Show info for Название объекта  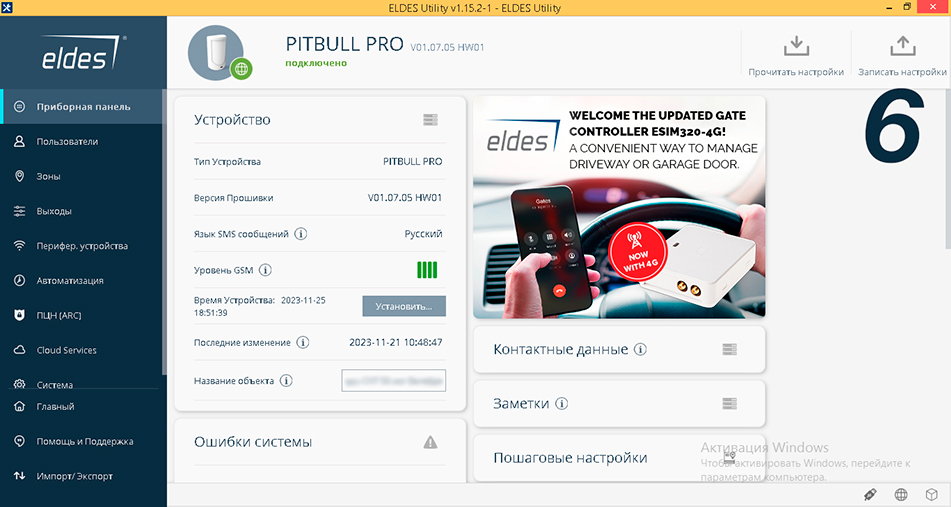point(286,381)
